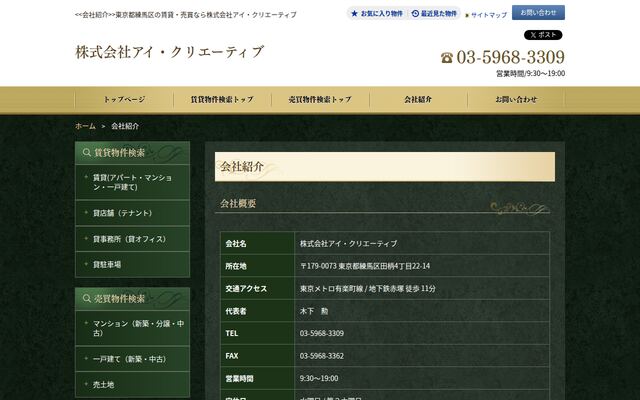Select お問い合わせ in the gold navigation bar
Viewport: 640px width, 400px height.
coord(516,99)
